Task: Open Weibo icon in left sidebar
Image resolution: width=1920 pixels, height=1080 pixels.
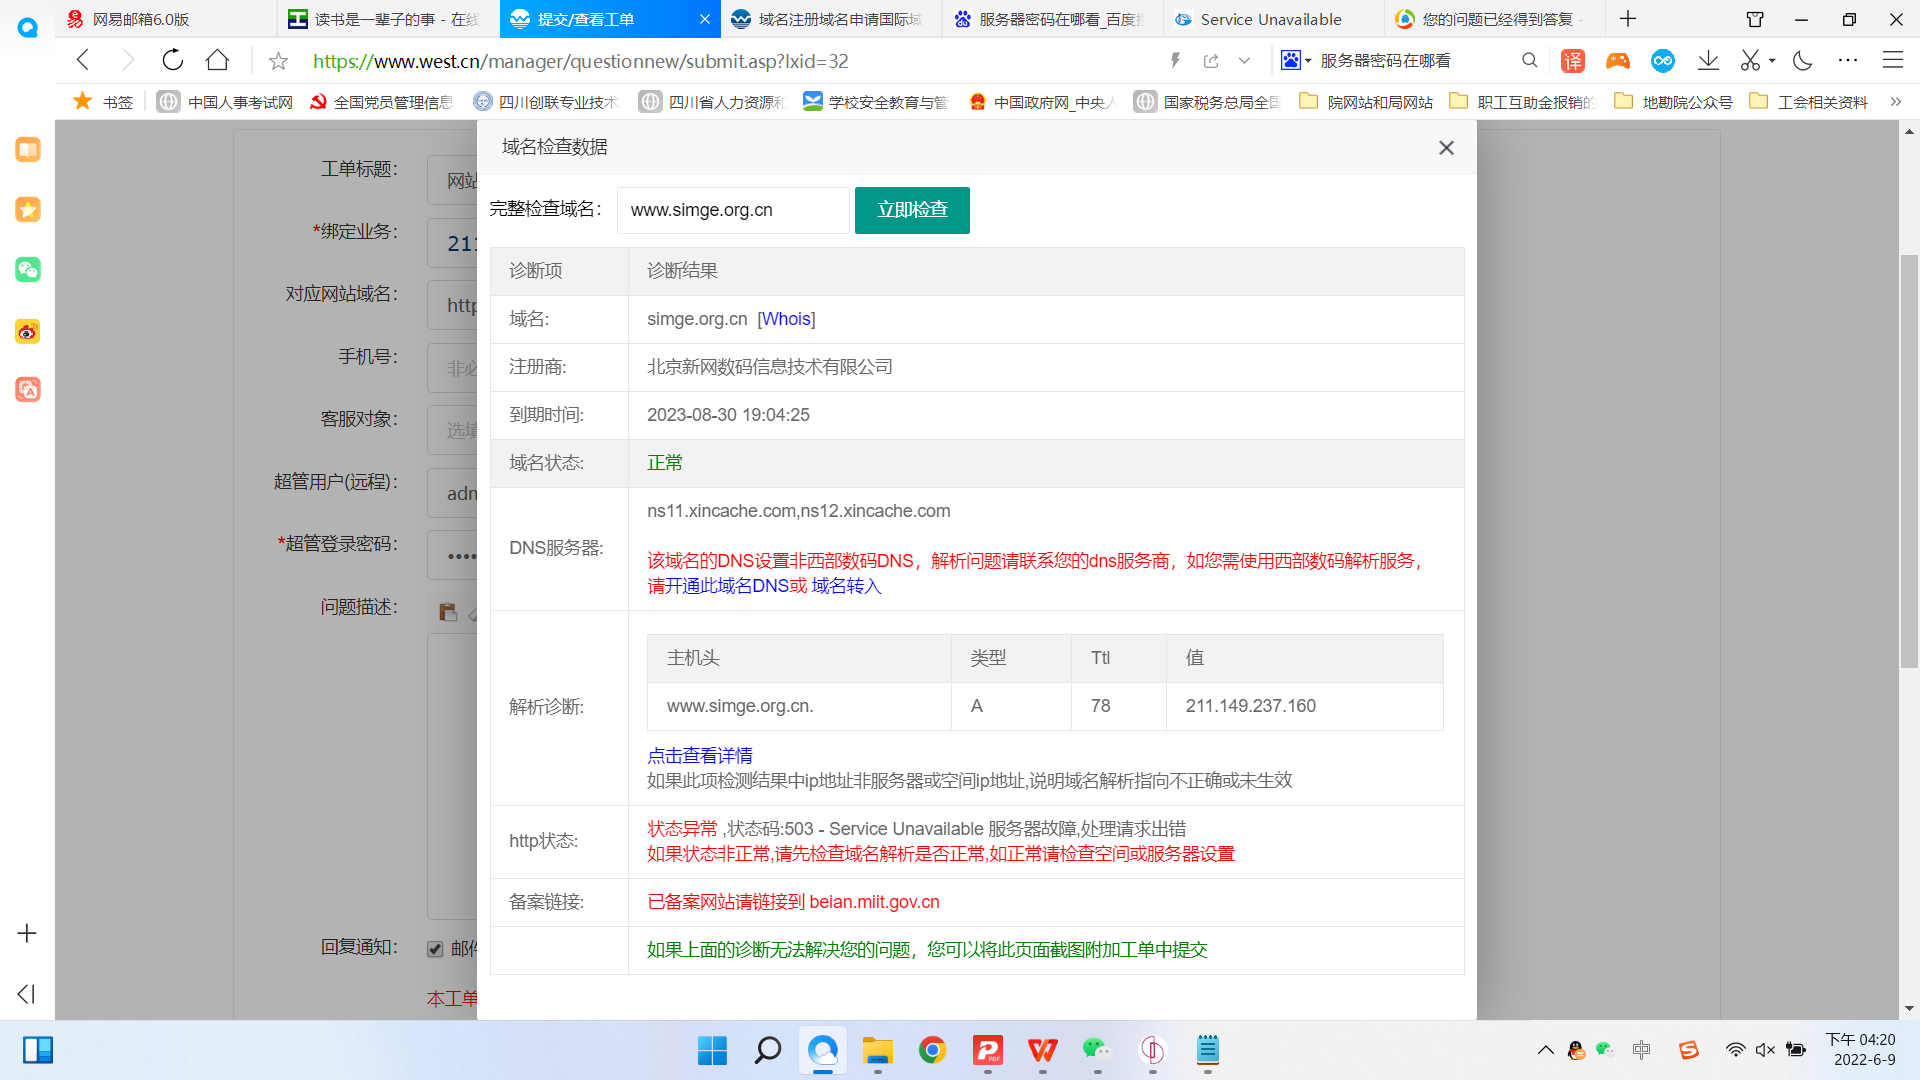Action: 28,331
